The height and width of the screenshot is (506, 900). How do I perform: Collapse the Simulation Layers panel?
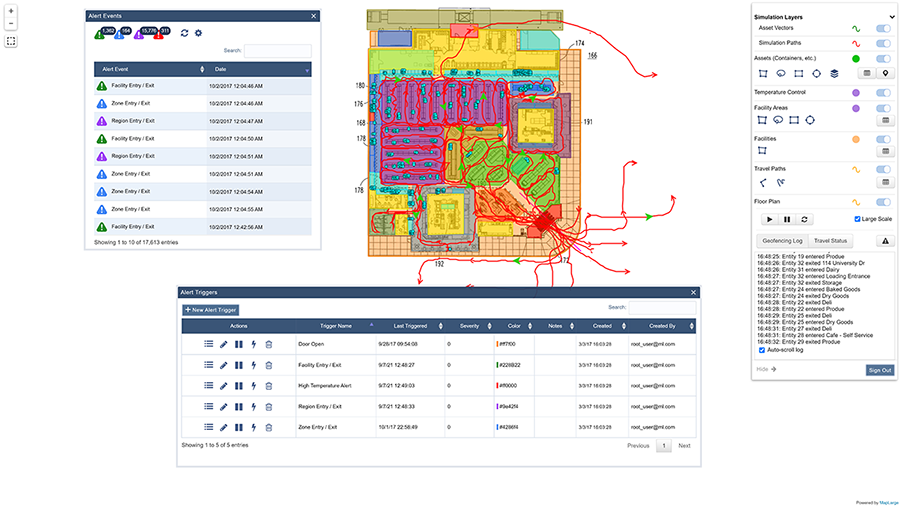891,17
